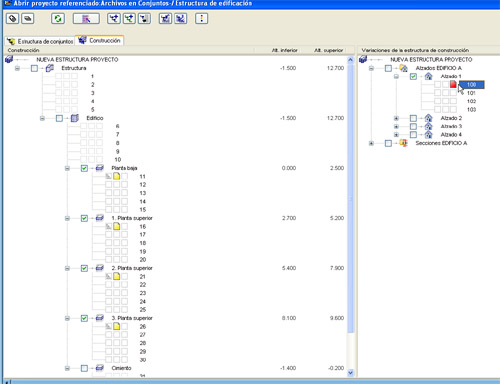Viewport: 500px width, 384px height.
Task: Collapse the Estructura tree node
Action: click(17, 68)
